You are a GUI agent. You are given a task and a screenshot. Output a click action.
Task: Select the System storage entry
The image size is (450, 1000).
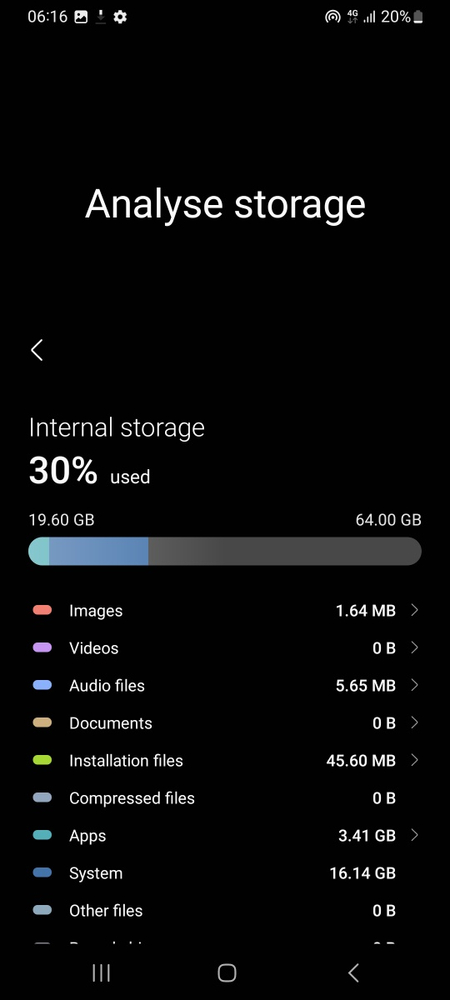tap(225, 873)
